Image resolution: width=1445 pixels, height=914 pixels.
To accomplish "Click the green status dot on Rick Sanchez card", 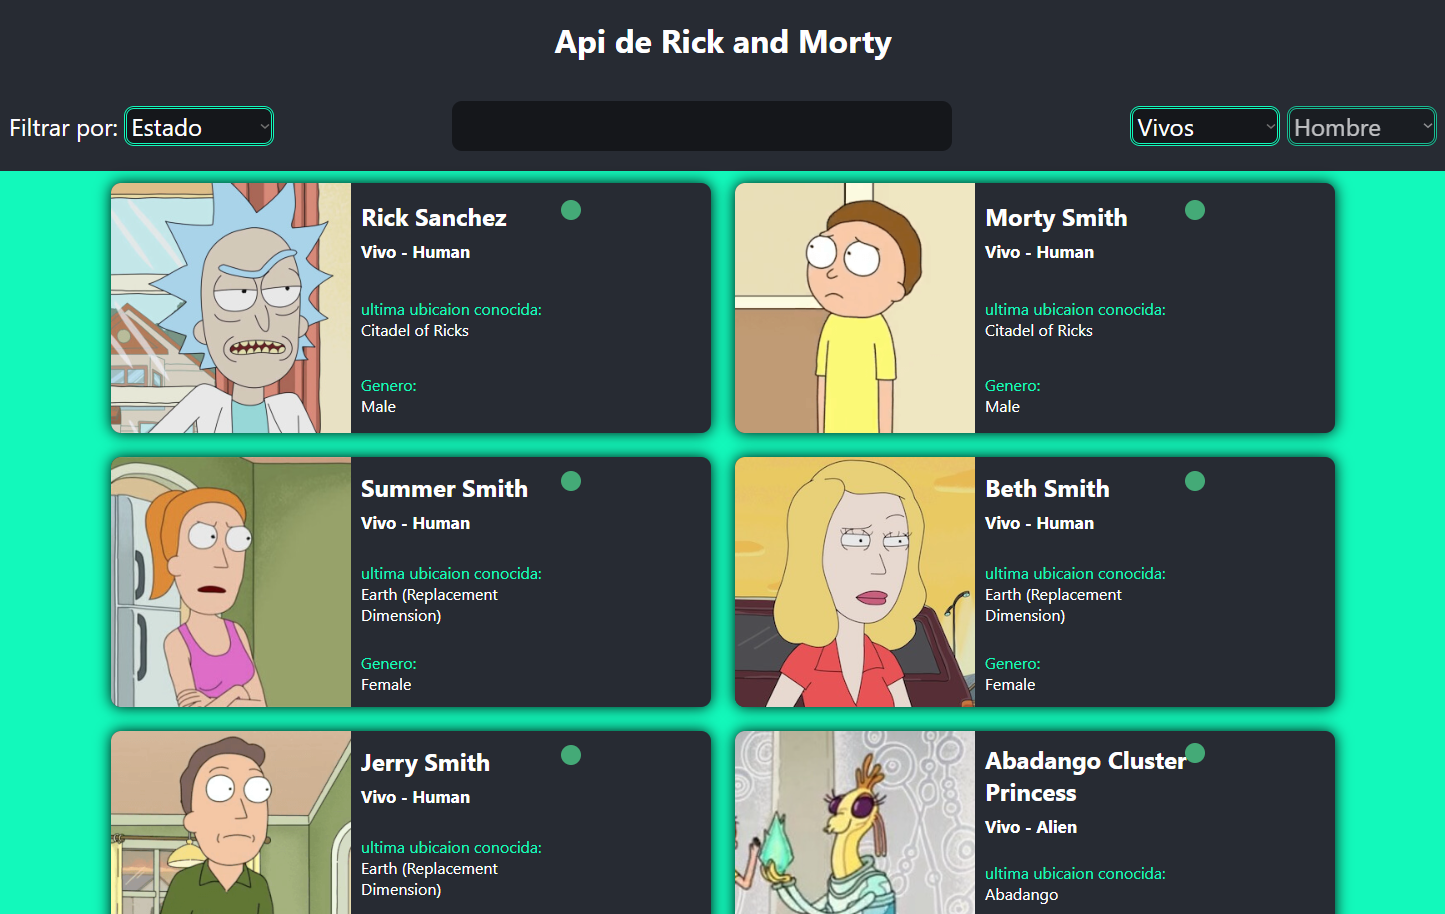I will pyautogui.click(x=571, y=210).
